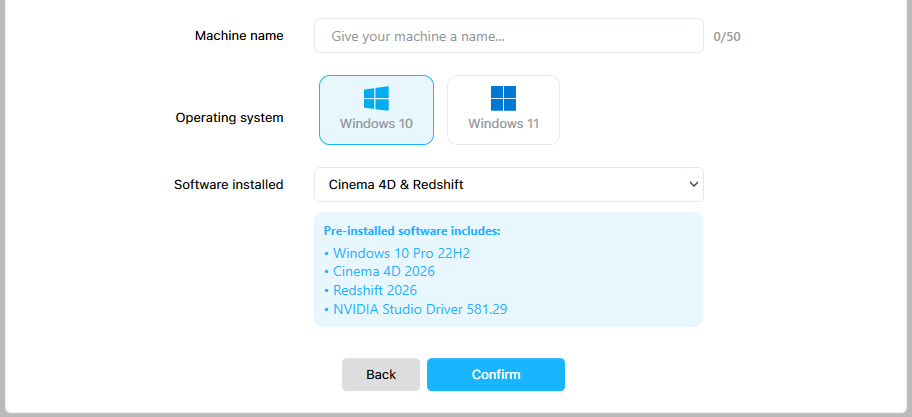Click the Software installed label
The image size is (912, 417).
(229, 184)
